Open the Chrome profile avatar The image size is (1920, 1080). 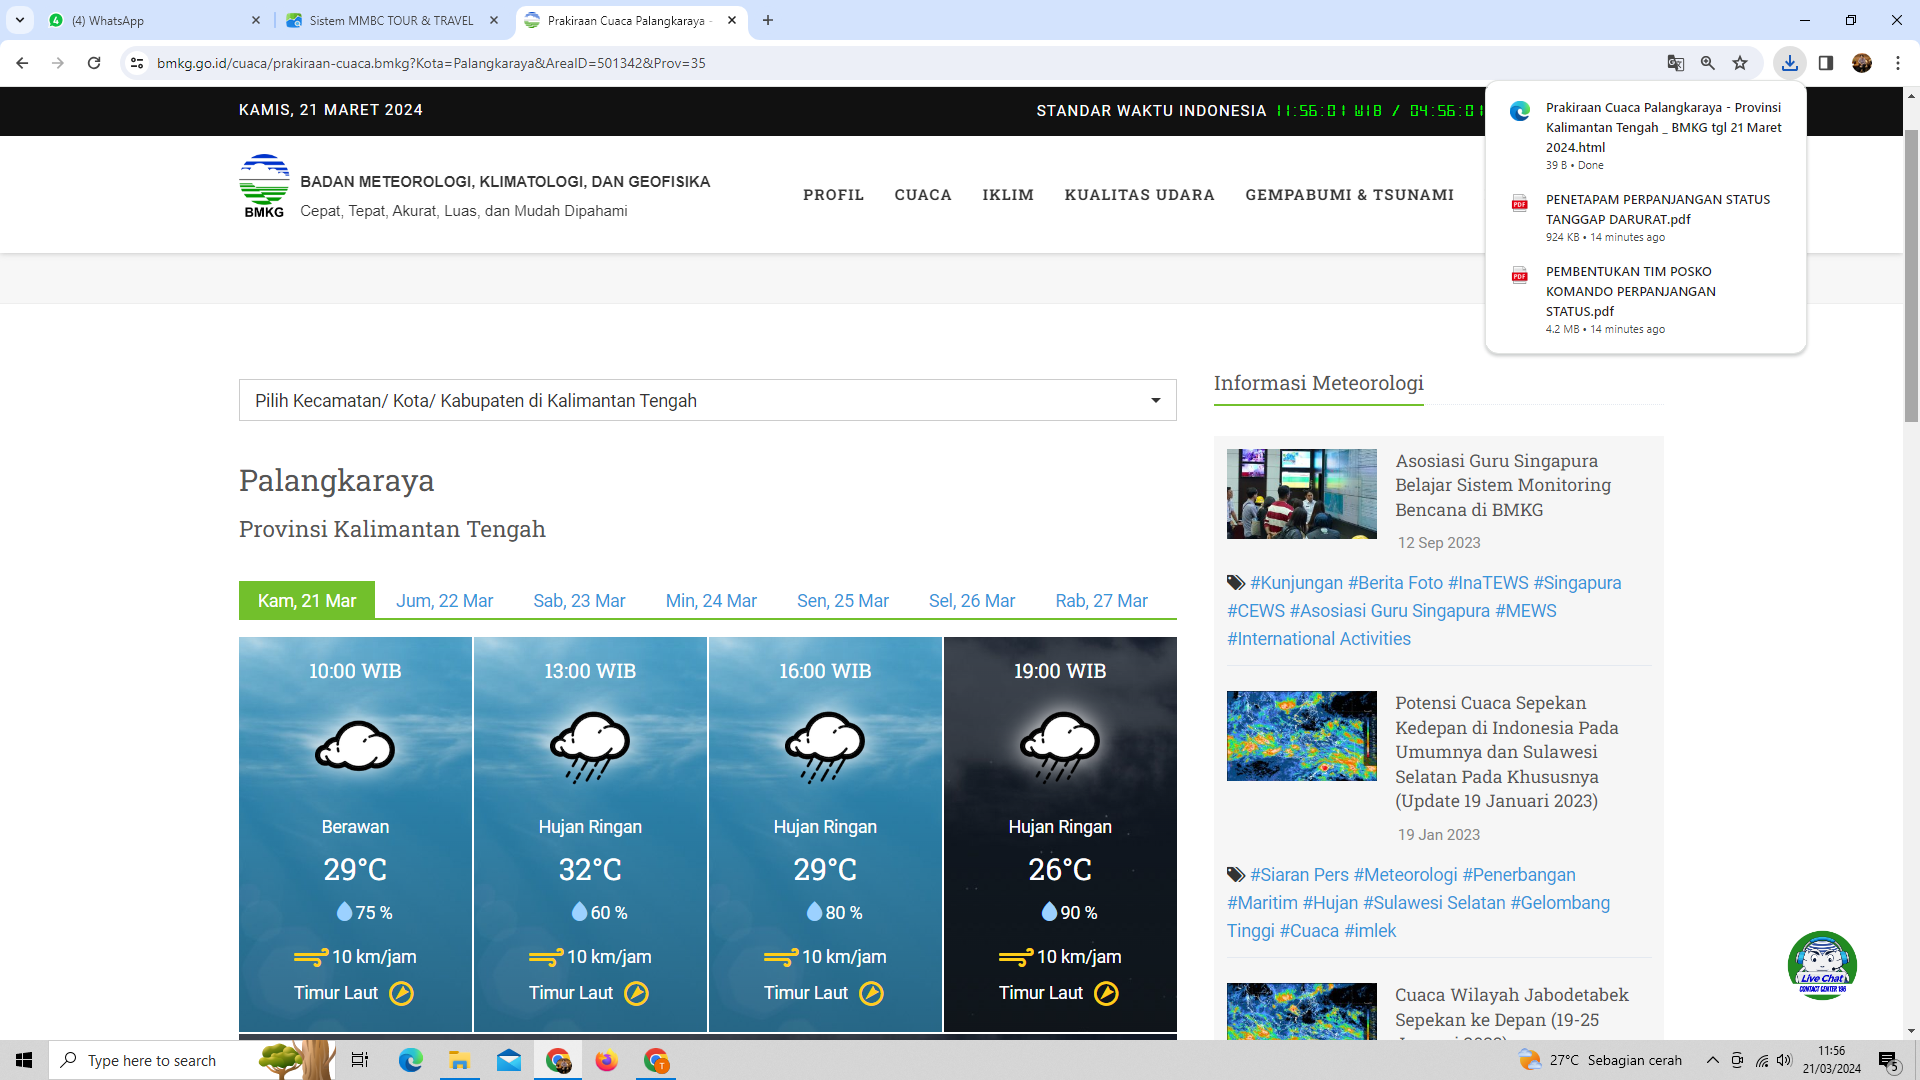1862,63
